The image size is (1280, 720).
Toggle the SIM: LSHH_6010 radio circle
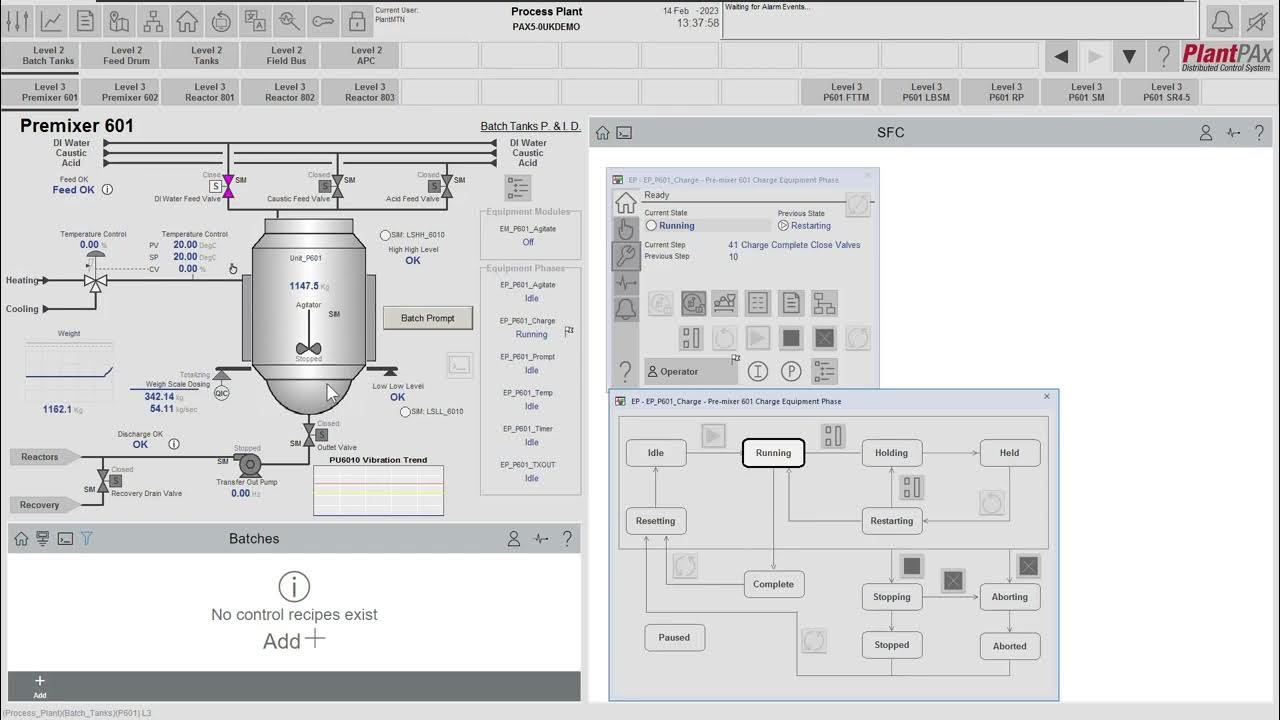[385, 235]
